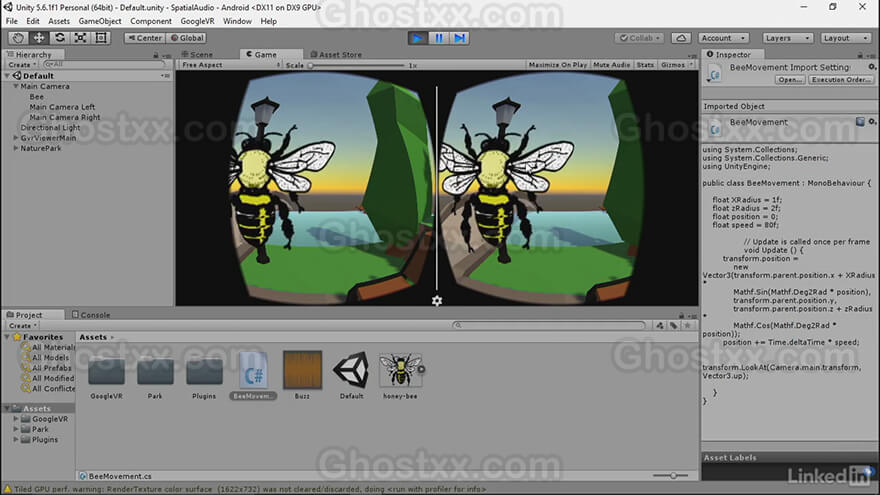
Task: Select the Buzz audio asset
Action: [x=302, y=375]
